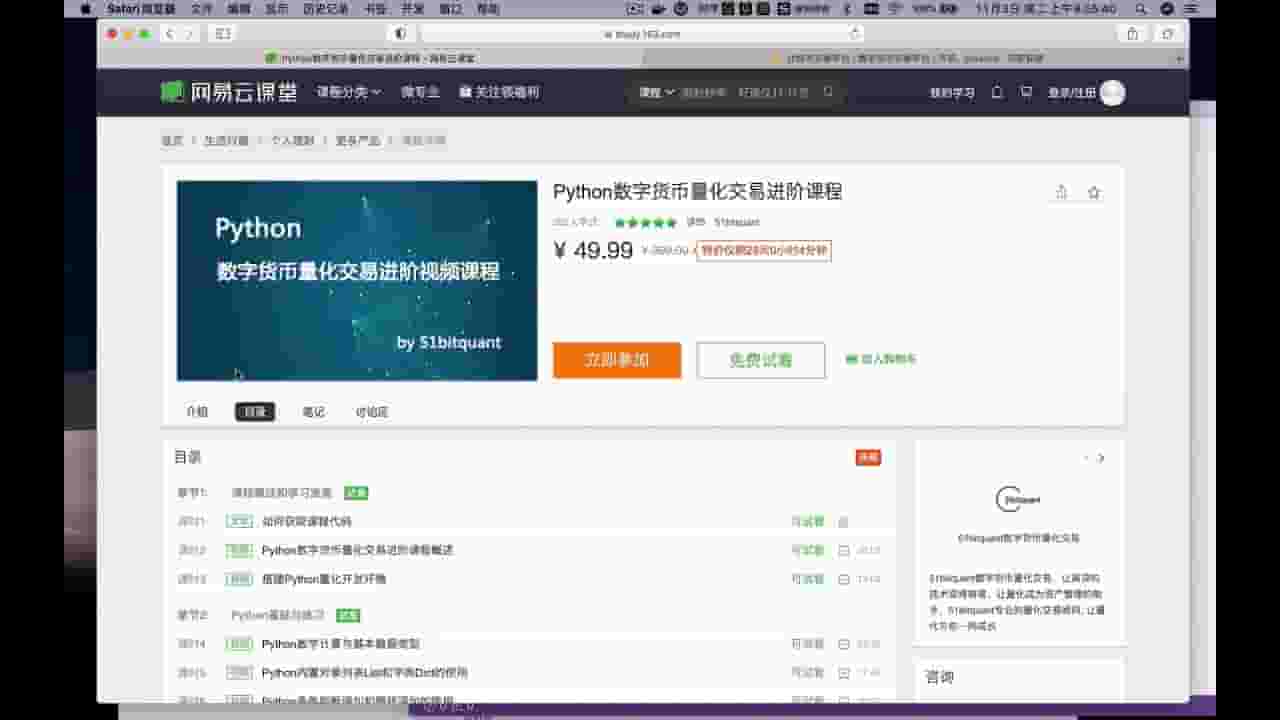
Task: Click 可试看 for Python数字计算与基本数据类型
Action: (x=808, y=644)
